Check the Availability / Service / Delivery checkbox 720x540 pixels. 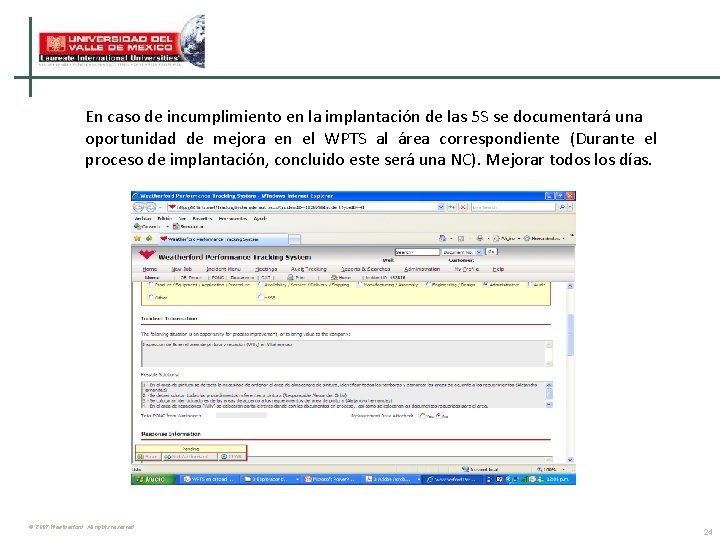[260, 284]
